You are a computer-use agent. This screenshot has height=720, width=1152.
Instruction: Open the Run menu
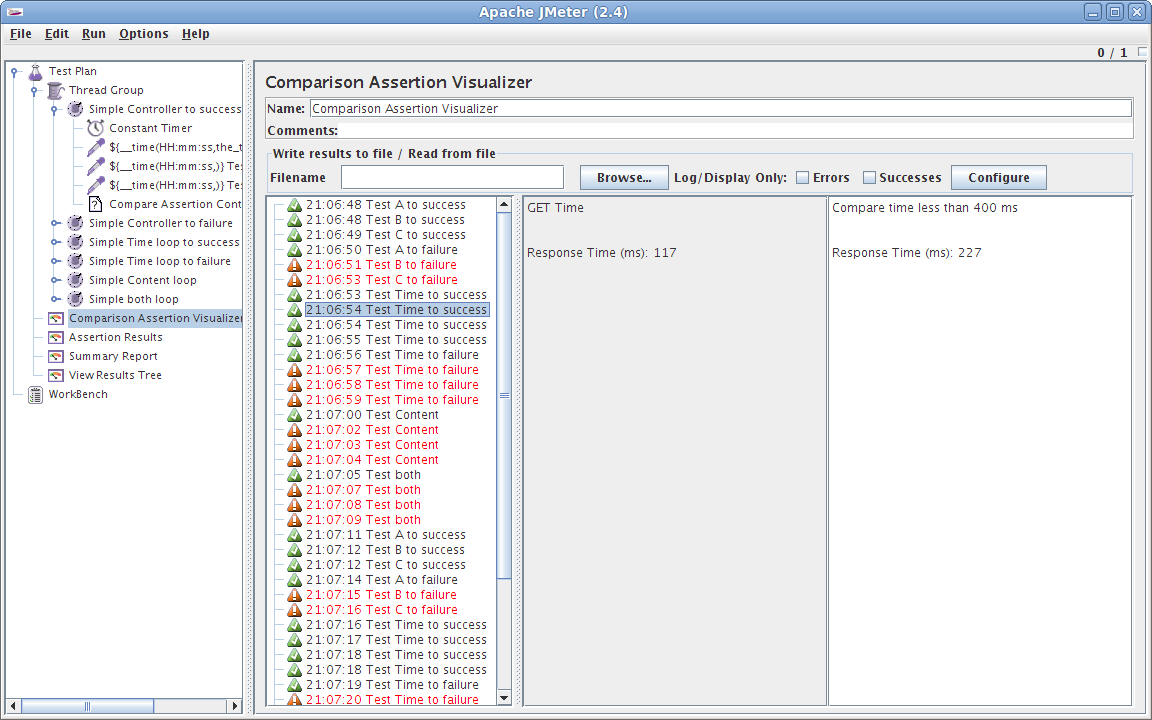point(93,33)
